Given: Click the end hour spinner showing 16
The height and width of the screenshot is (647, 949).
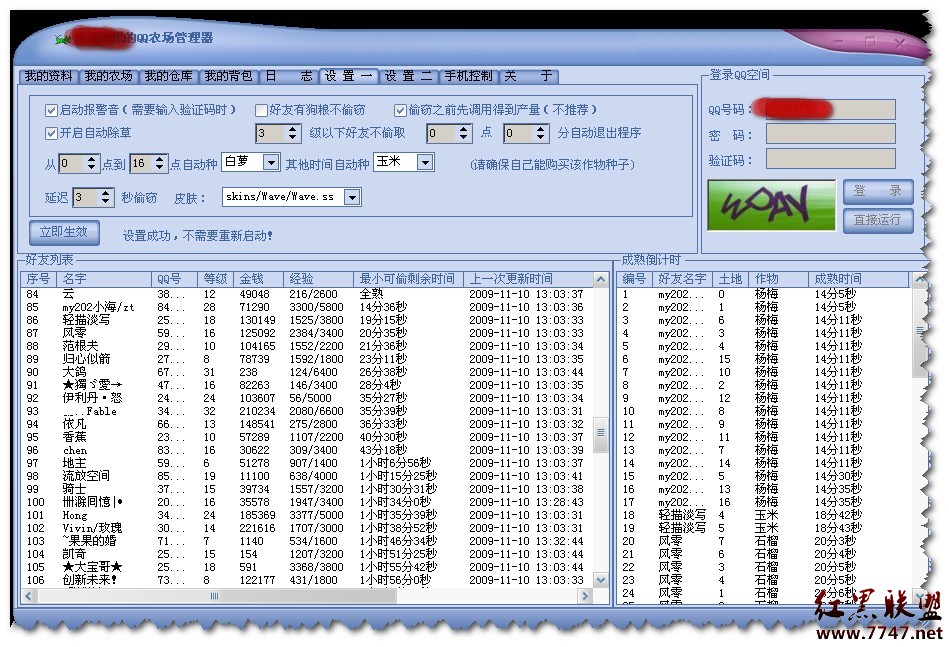Looking at the screenshot, I should point(148,163).
